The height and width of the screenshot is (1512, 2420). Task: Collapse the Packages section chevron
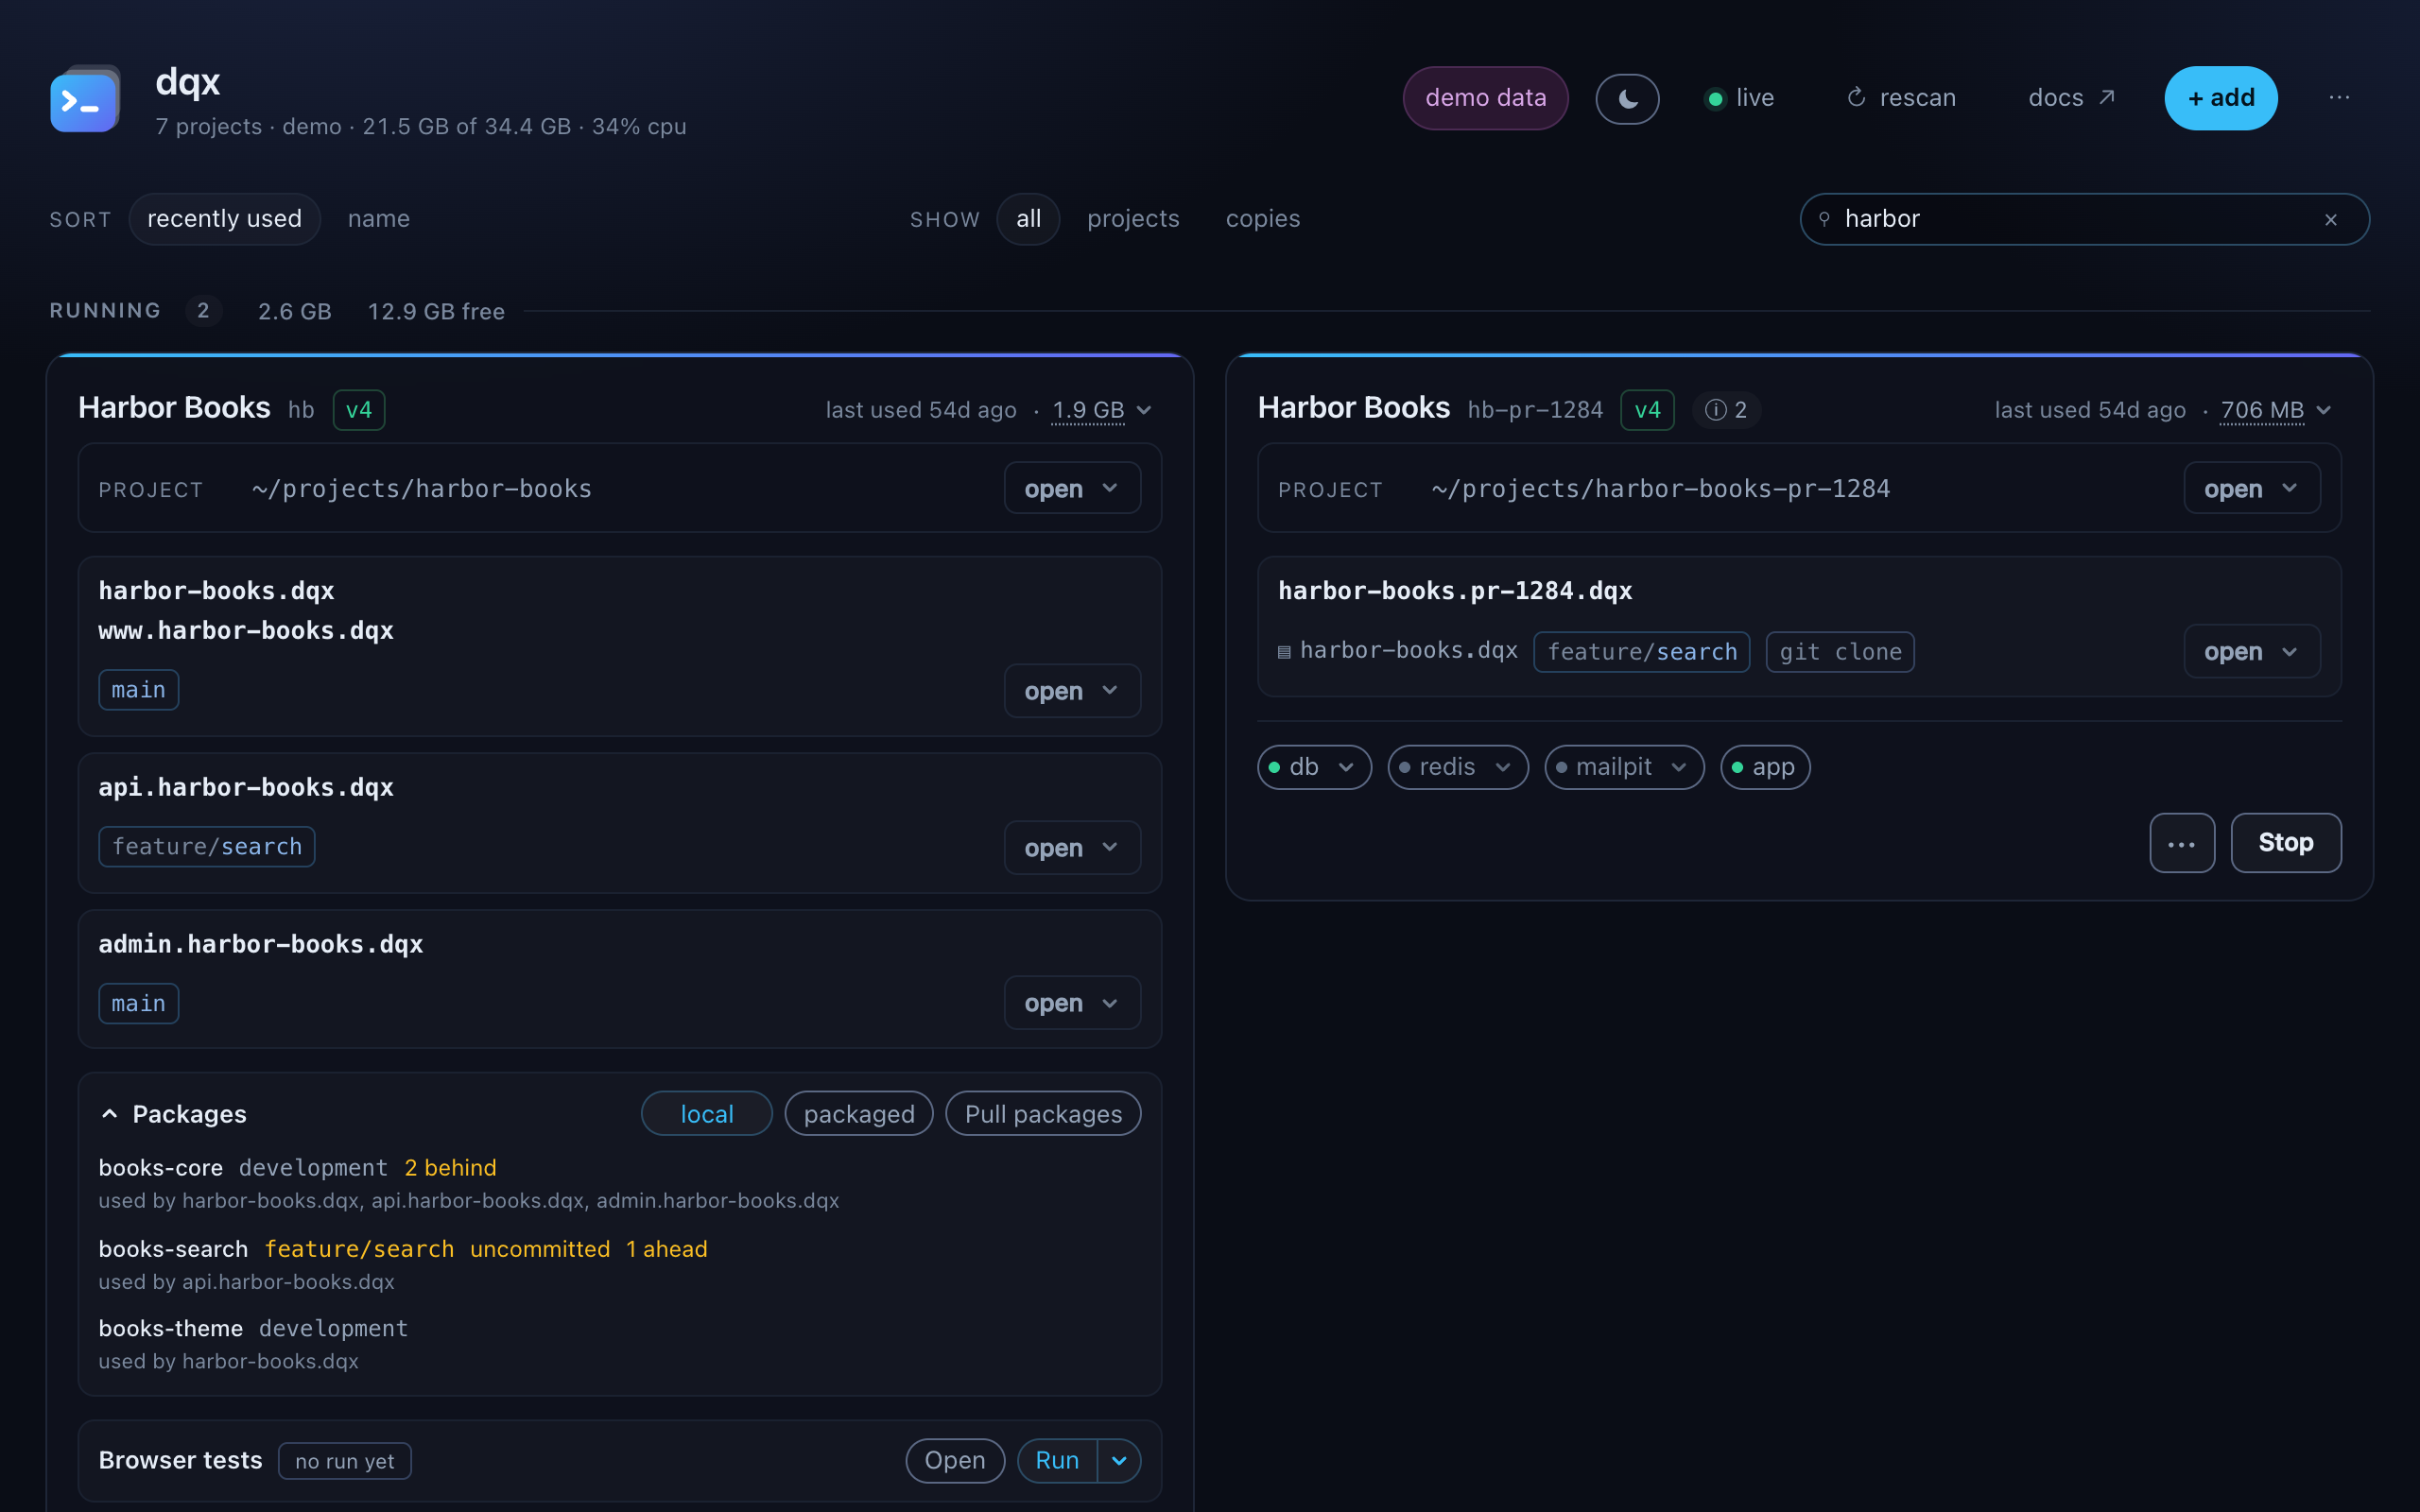click(110, 1114)
